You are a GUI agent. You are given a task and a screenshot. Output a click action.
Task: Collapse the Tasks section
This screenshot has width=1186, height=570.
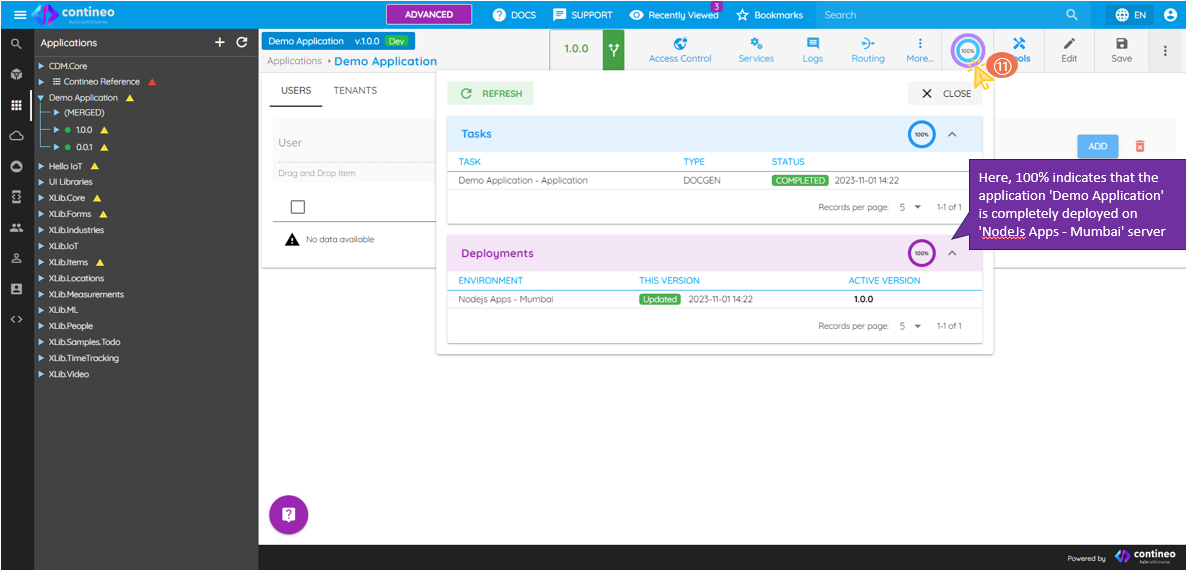[952, 134]
